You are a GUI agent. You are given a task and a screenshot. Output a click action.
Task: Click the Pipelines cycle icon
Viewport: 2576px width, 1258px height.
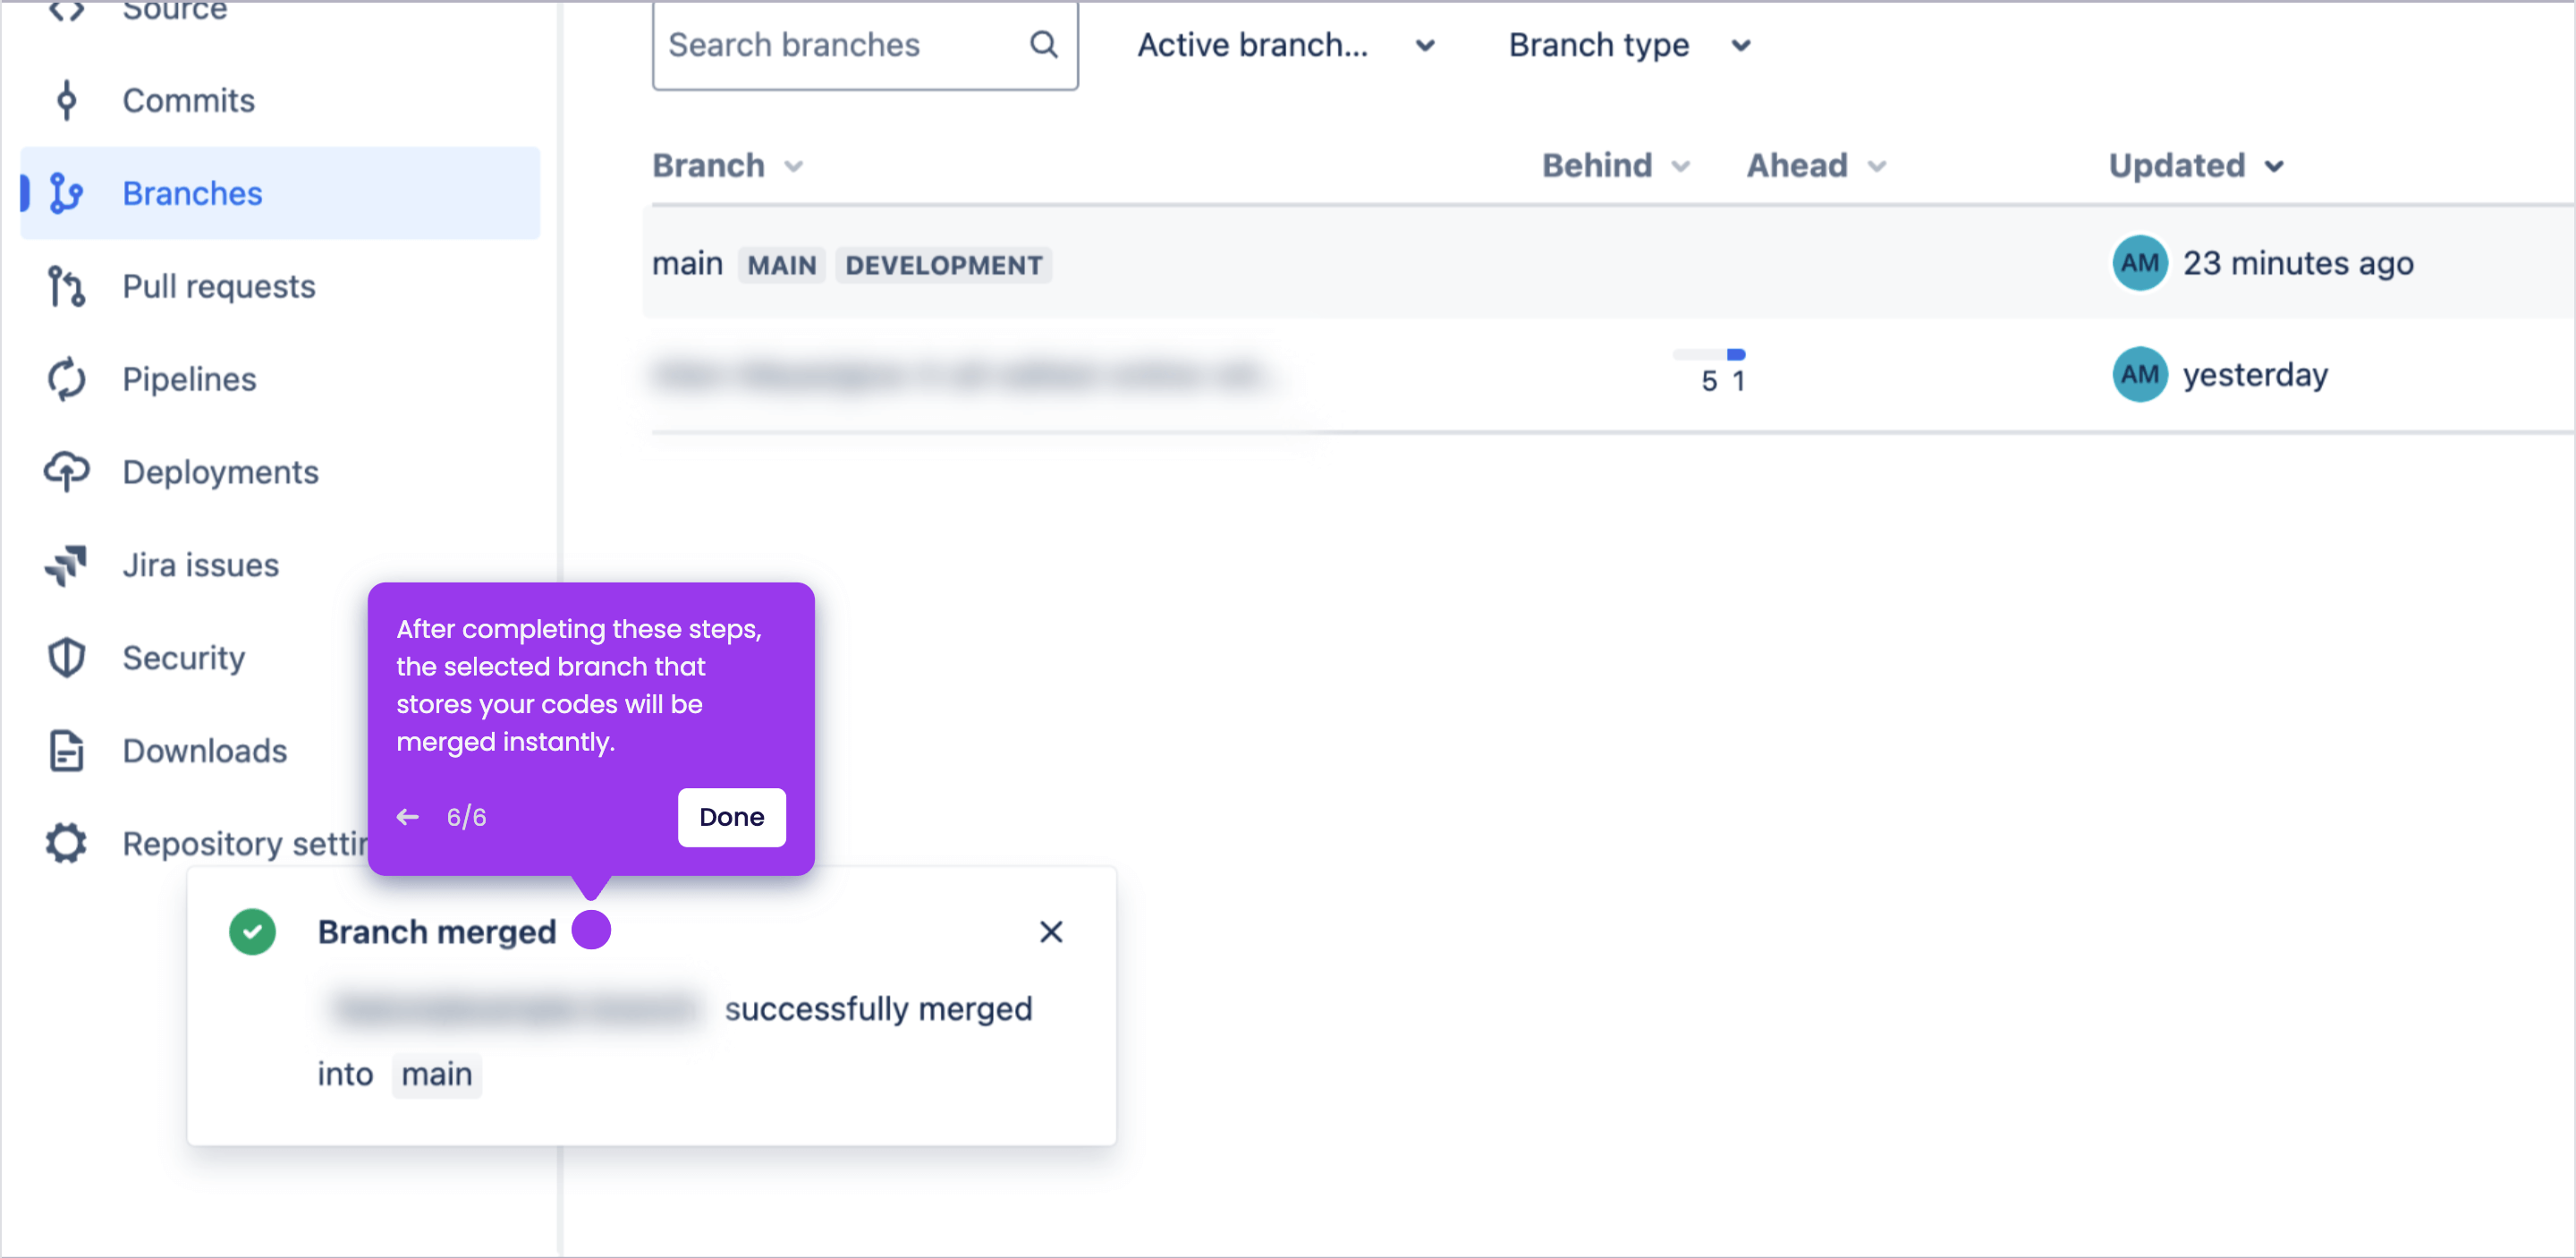pyautogui.click(x=66, y=379)
